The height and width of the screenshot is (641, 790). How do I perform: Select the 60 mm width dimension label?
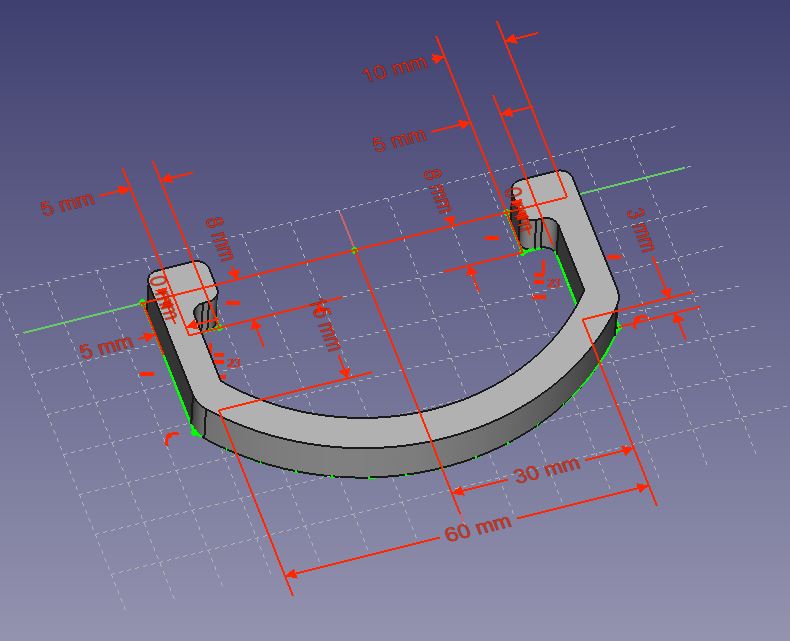tap(478, 528)
